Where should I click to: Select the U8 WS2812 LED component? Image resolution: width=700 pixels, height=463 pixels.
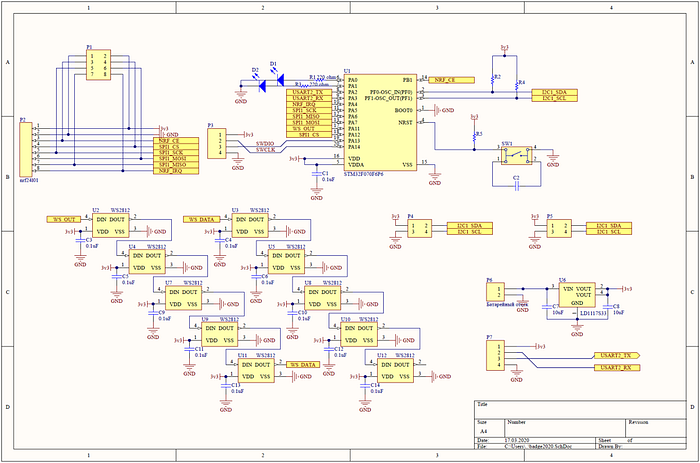coord(323,298)
